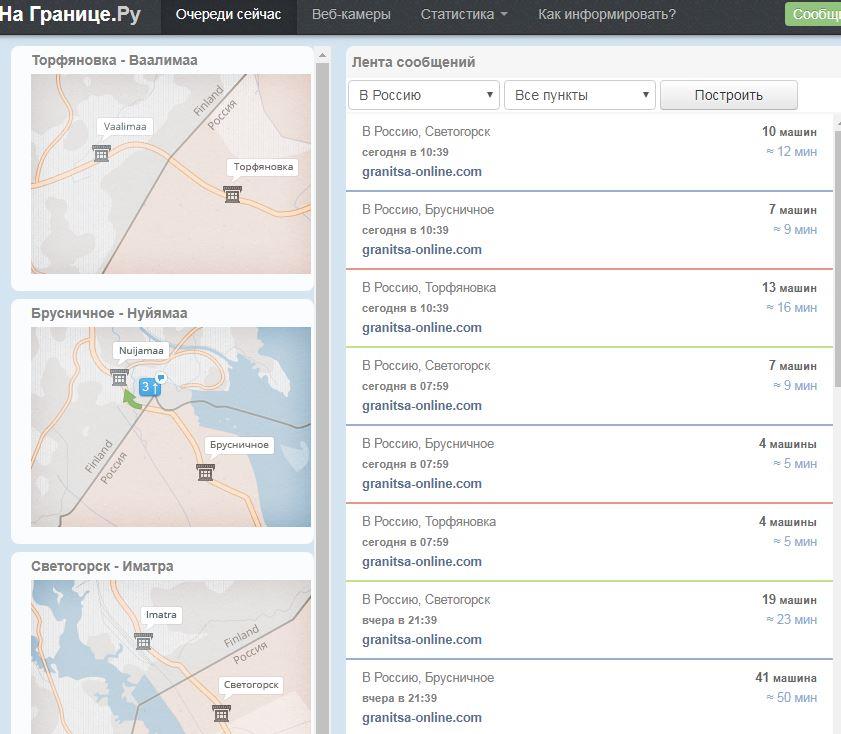Click the blue queue marker showing 3

coord(149,386)
